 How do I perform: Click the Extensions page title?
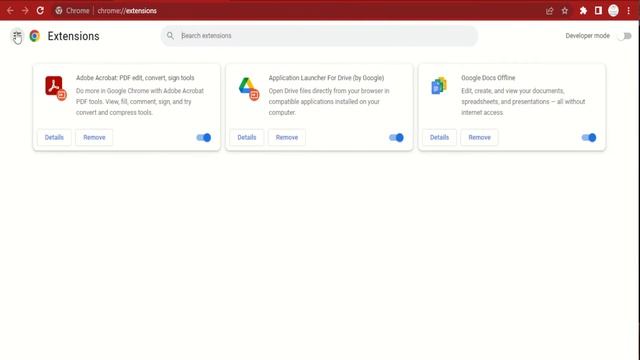coord(73,36)
